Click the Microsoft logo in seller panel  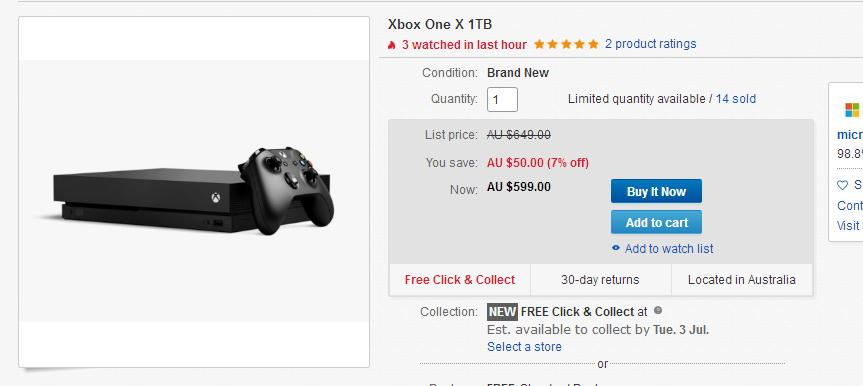(853, 110)
